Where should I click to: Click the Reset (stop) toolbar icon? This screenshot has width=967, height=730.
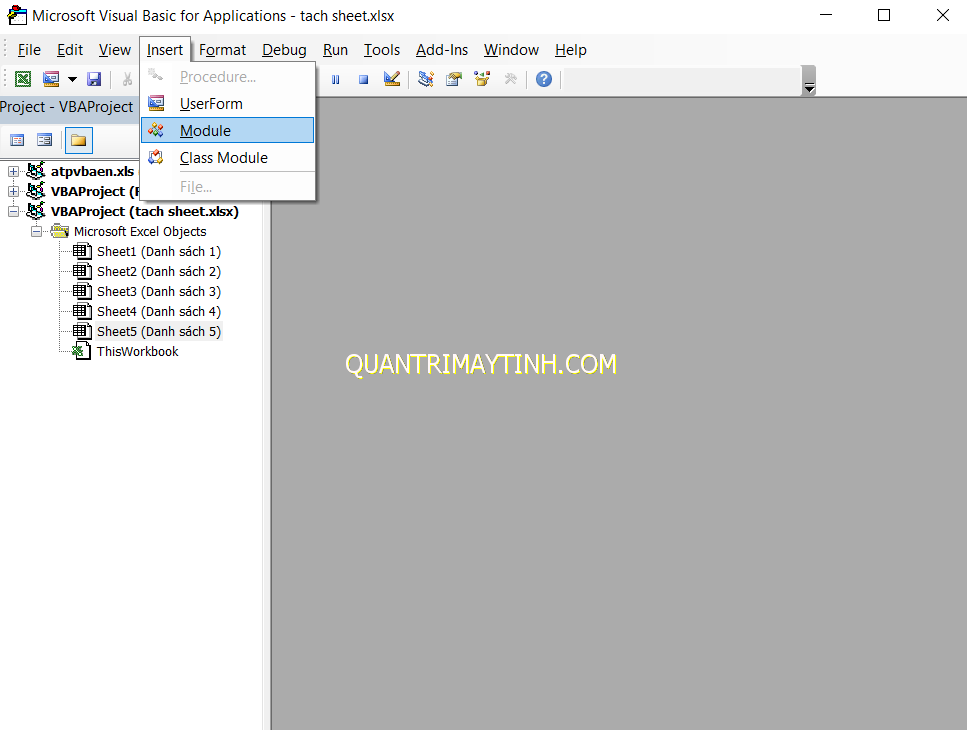tap(363, 80)
